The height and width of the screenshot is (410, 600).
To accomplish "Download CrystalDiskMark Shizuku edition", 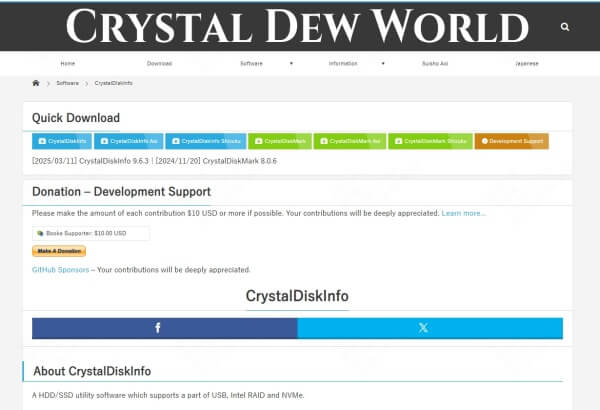I will [x=430, y=141].
